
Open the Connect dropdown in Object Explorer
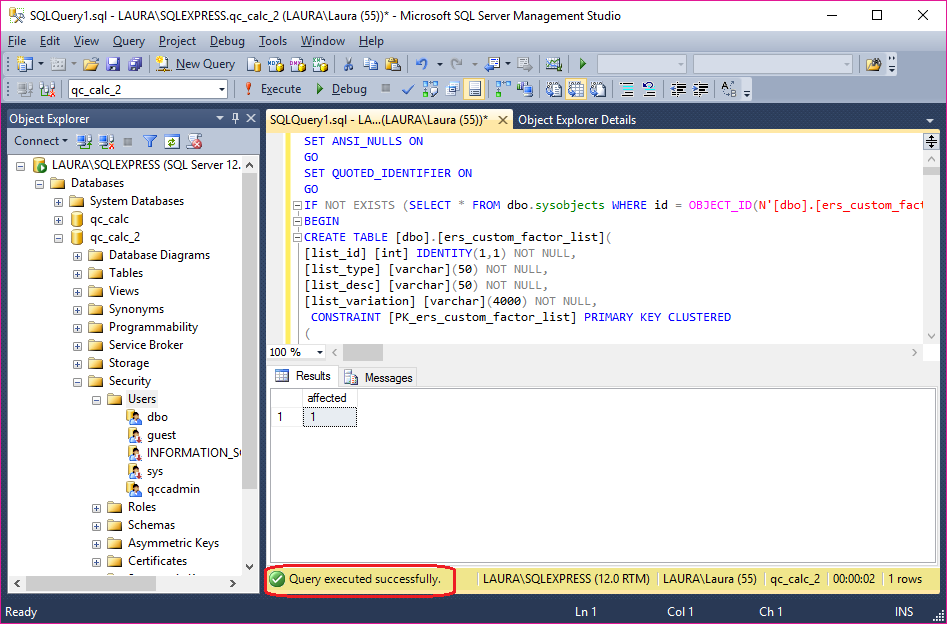pos(41,141)
